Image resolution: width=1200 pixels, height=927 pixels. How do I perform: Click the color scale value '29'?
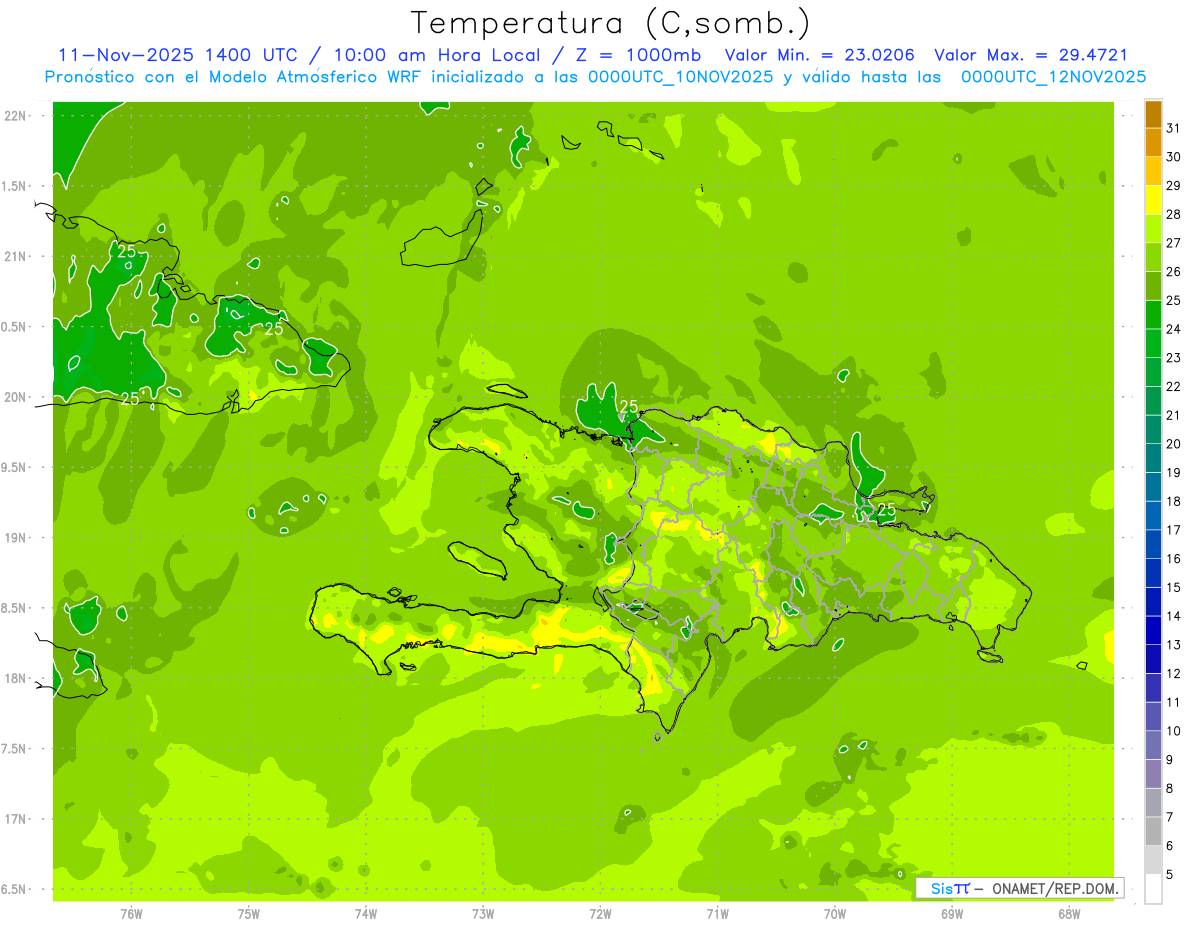1174,186
